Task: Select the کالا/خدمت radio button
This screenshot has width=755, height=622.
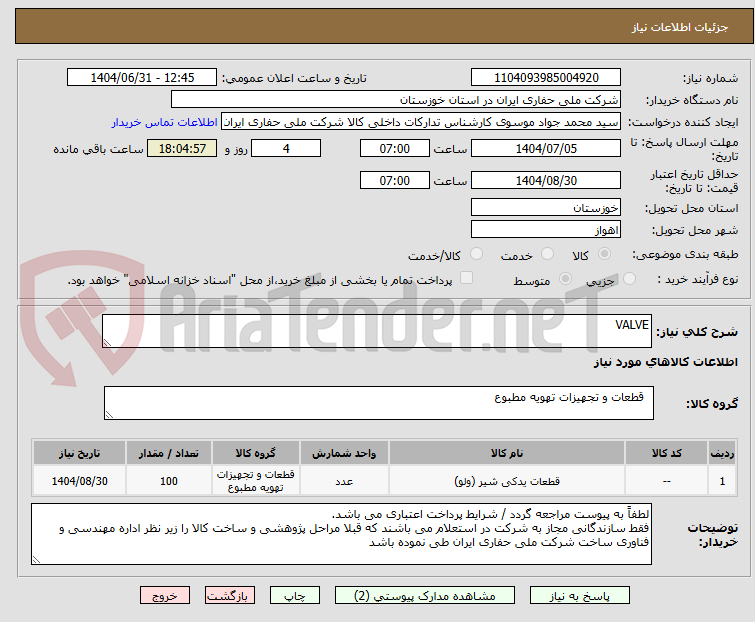Action: [476, 254]
